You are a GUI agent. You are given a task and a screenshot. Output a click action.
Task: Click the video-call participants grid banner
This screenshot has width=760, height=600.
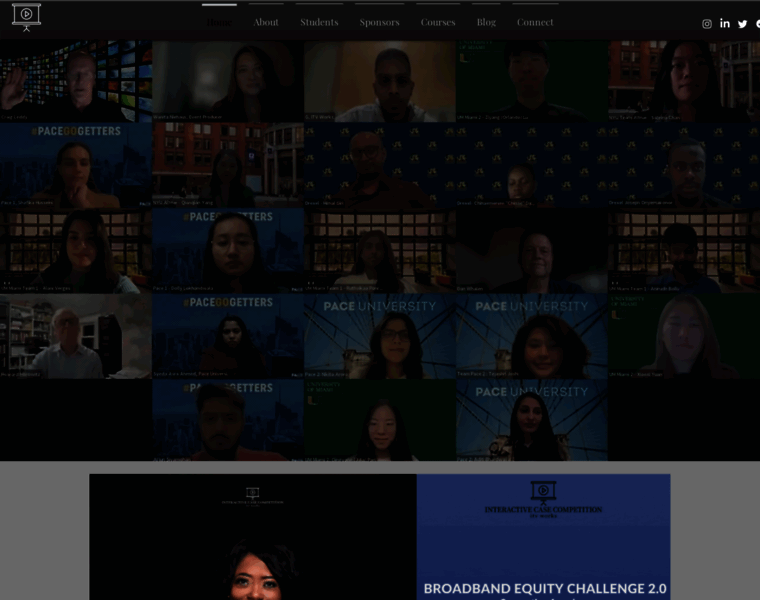pos(380,251)
